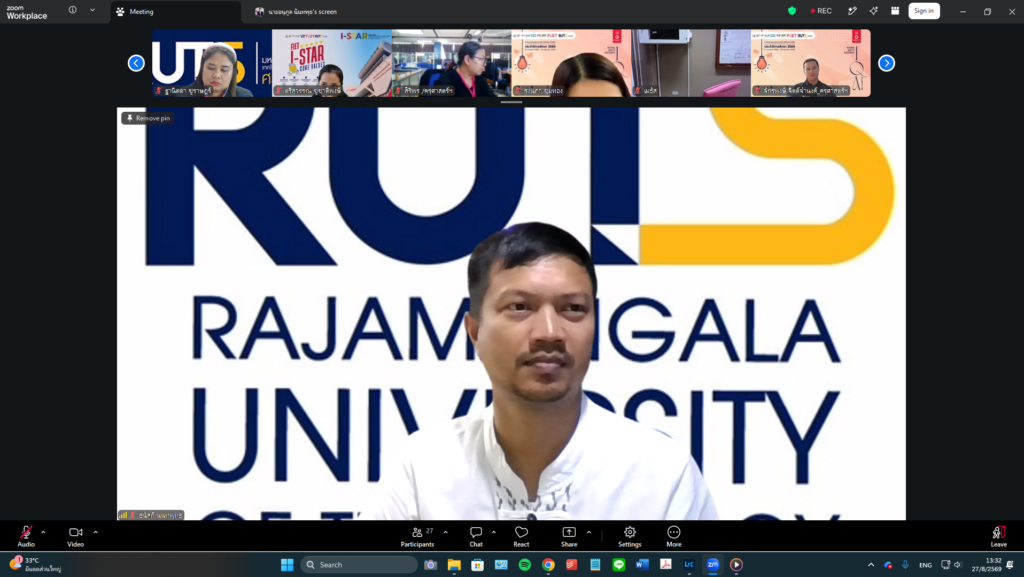
Task: Start Share screen
Action: pyautogui.click(x=569, y=537)
